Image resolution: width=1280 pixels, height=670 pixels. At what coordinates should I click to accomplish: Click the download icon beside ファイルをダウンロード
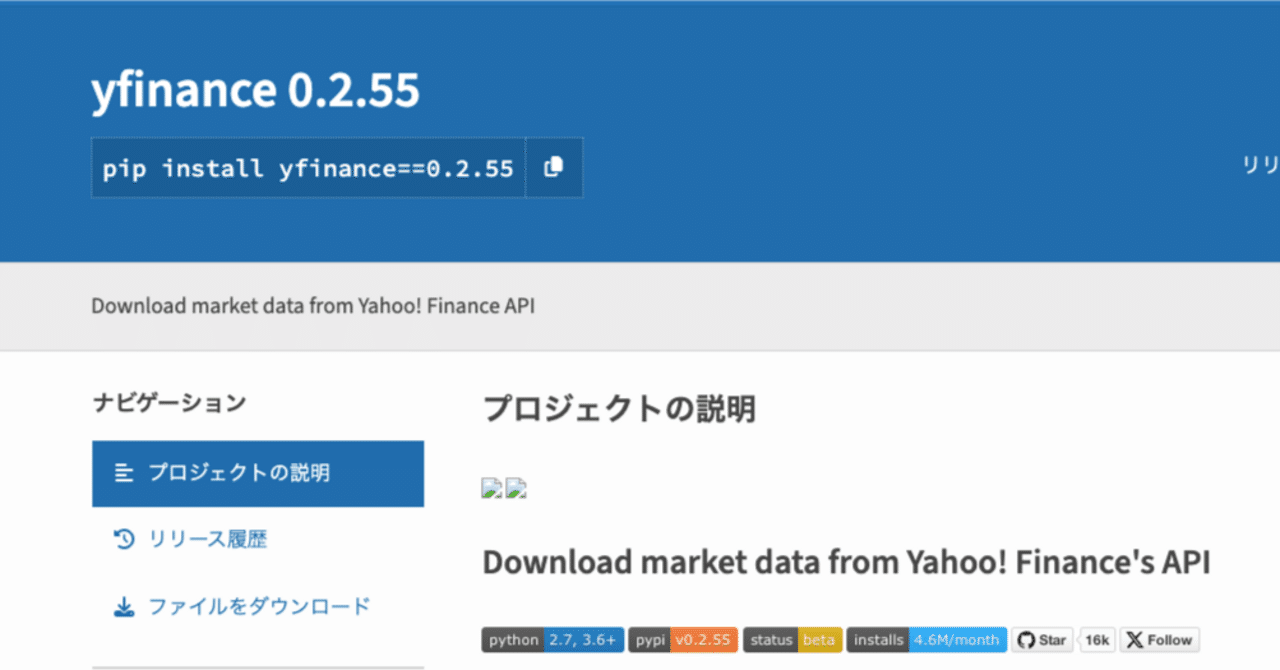123,605
